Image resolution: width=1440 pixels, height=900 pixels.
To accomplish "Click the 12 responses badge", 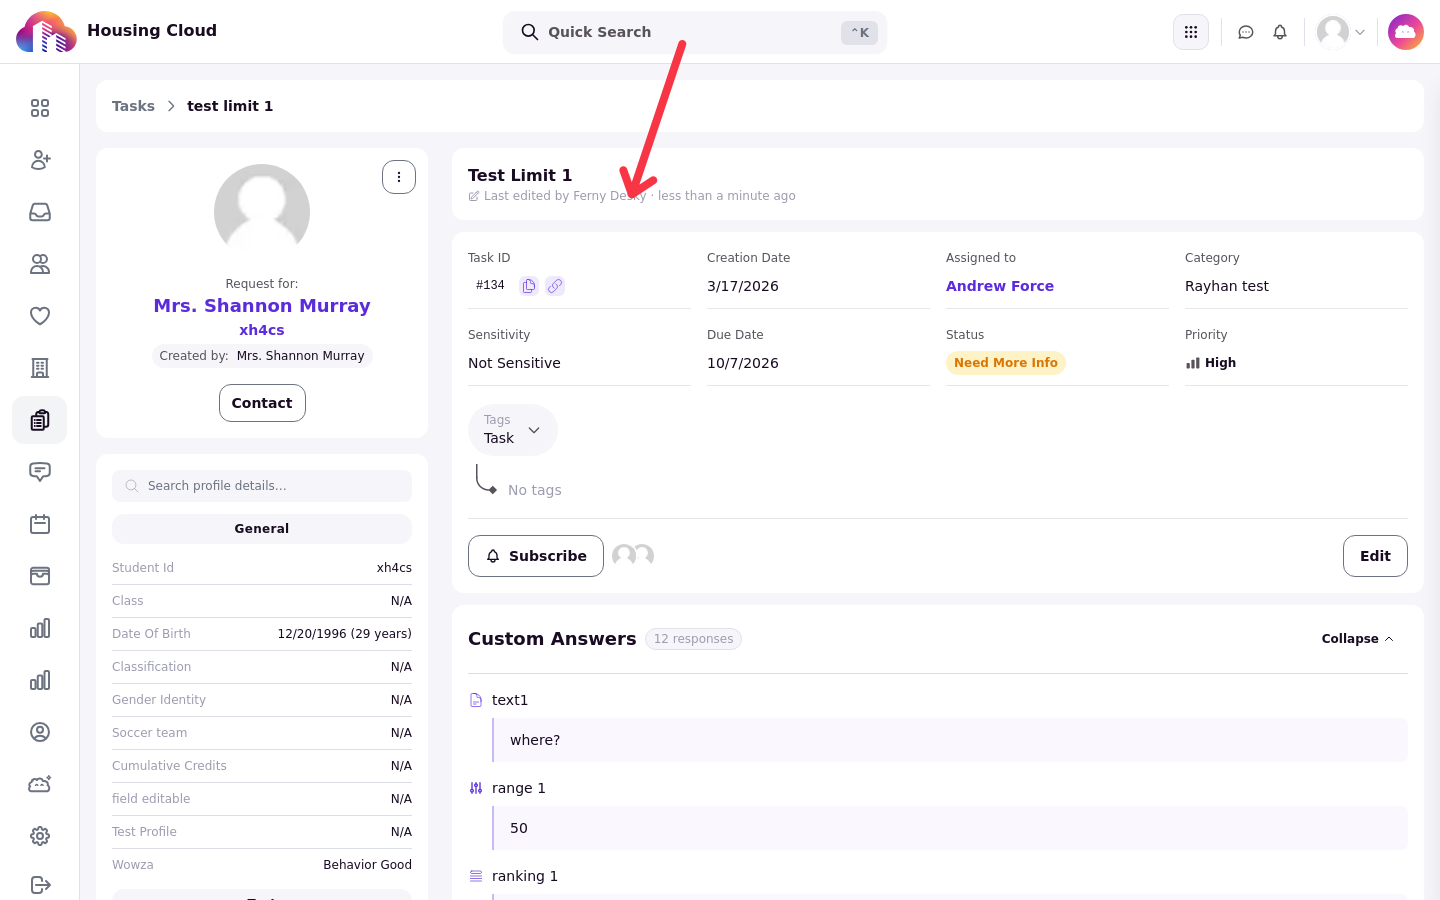I will [x=693, y=639].
